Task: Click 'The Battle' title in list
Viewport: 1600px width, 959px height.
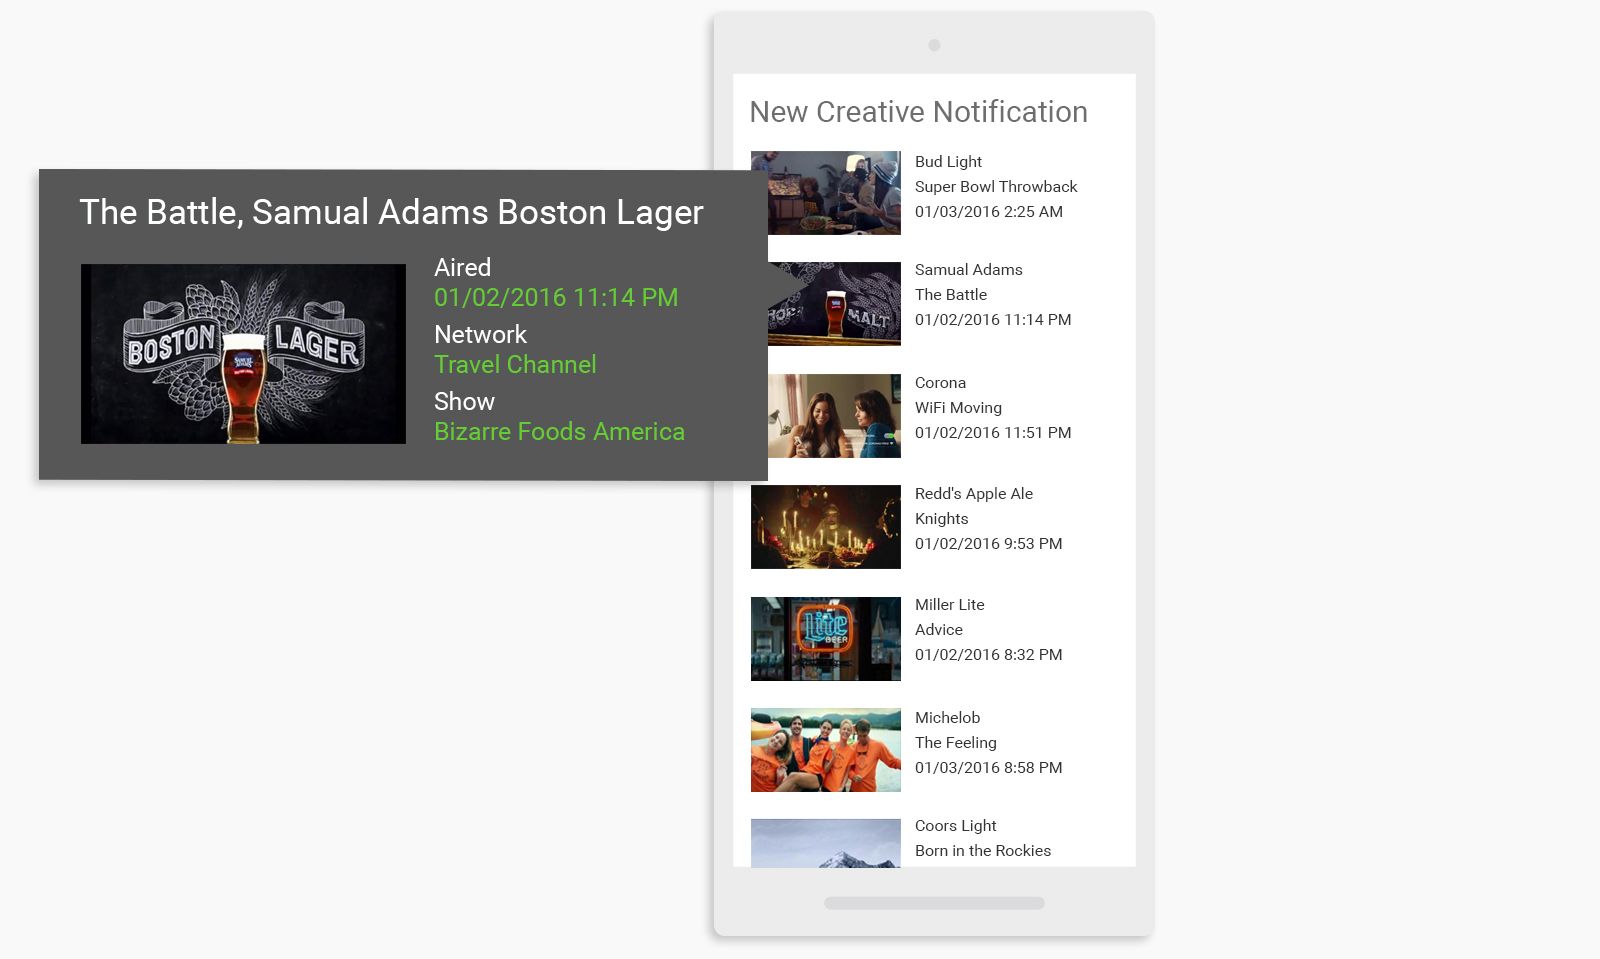Action: (951, 294)
